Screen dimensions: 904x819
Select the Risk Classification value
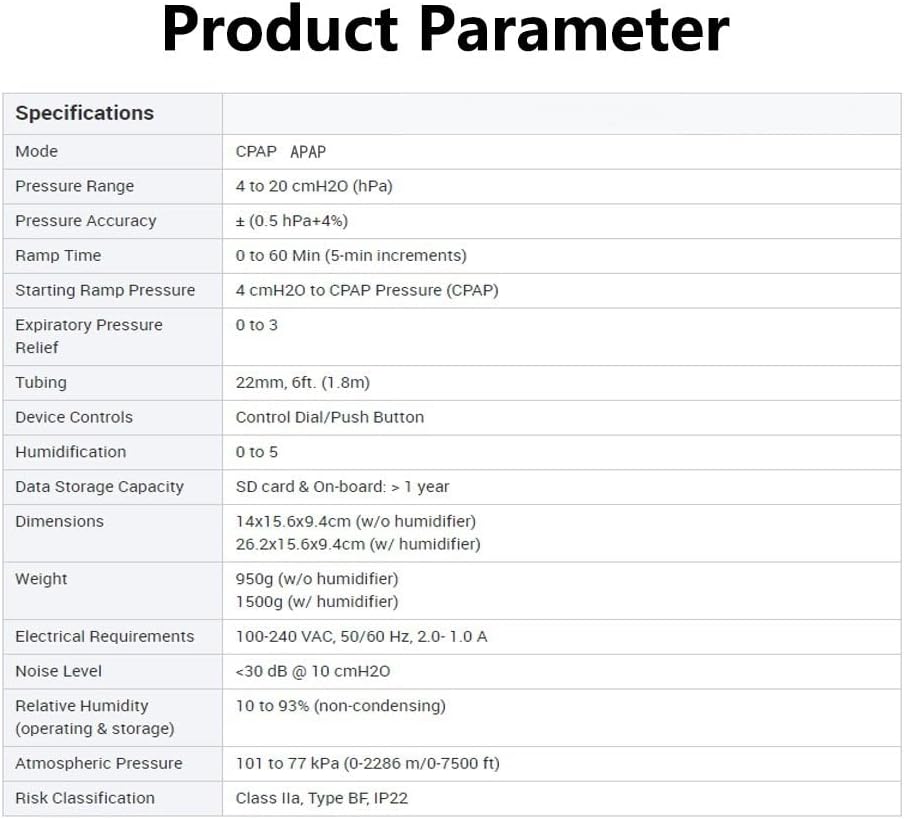click(x=322, y=799)
